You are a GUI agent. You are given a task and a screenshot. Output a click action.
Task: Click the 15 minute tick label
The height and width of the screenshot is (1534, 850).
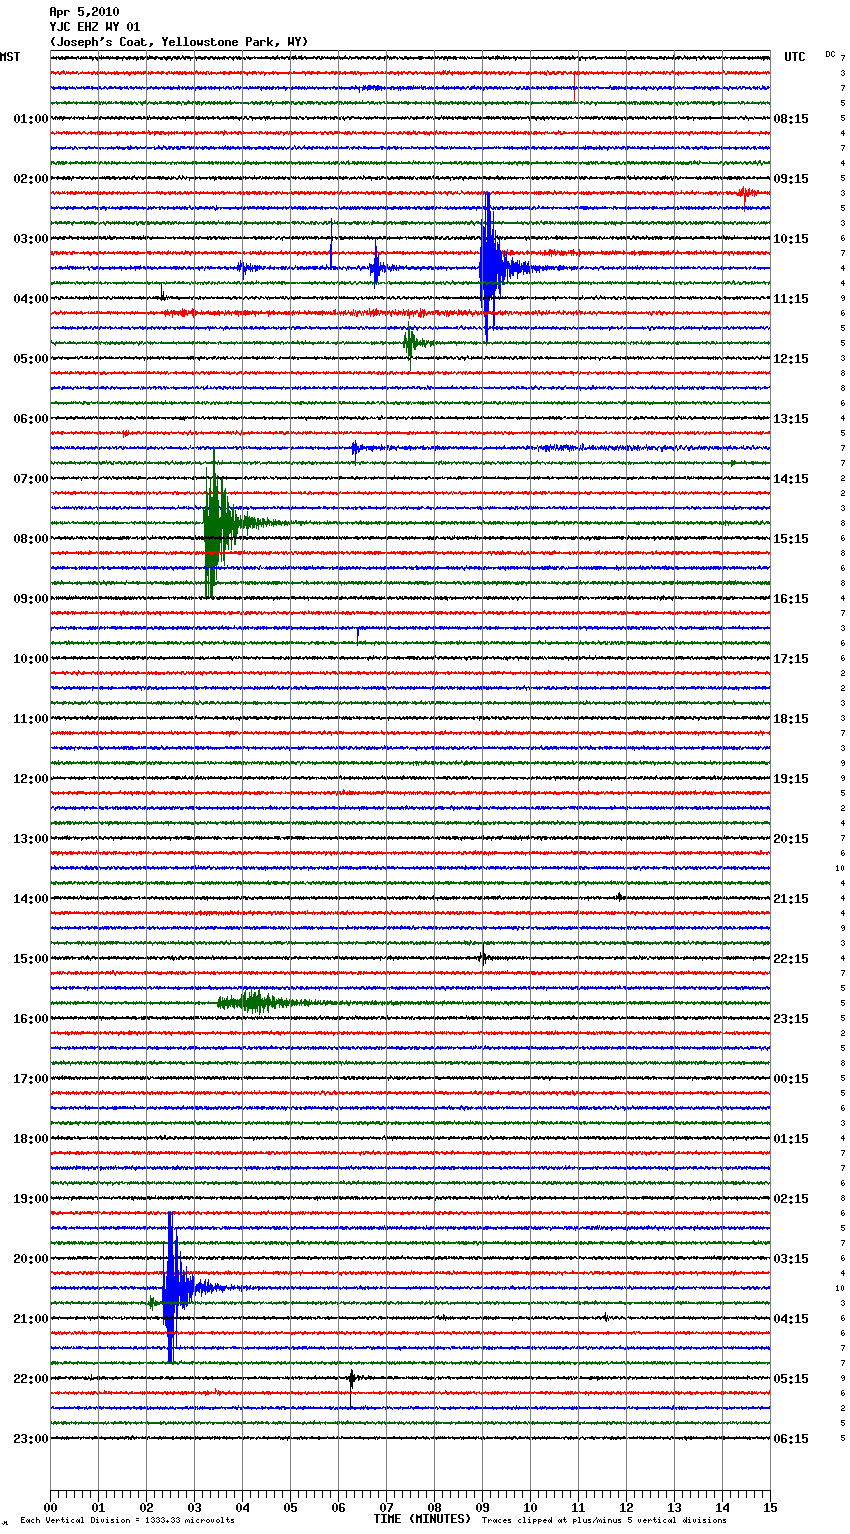pos(770,1507)
